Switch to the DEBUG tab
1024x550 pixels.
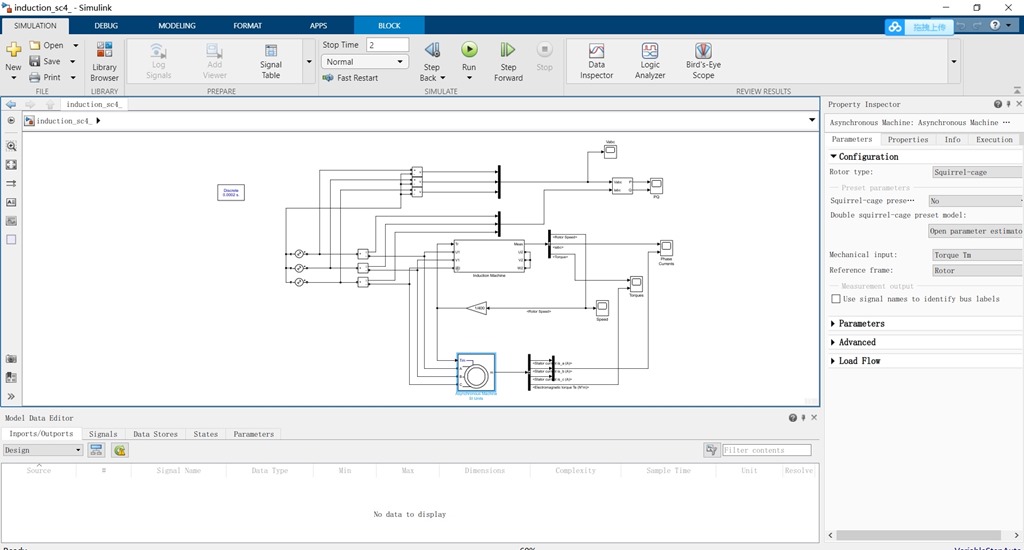pyautogui.click(x=106, y=25)
